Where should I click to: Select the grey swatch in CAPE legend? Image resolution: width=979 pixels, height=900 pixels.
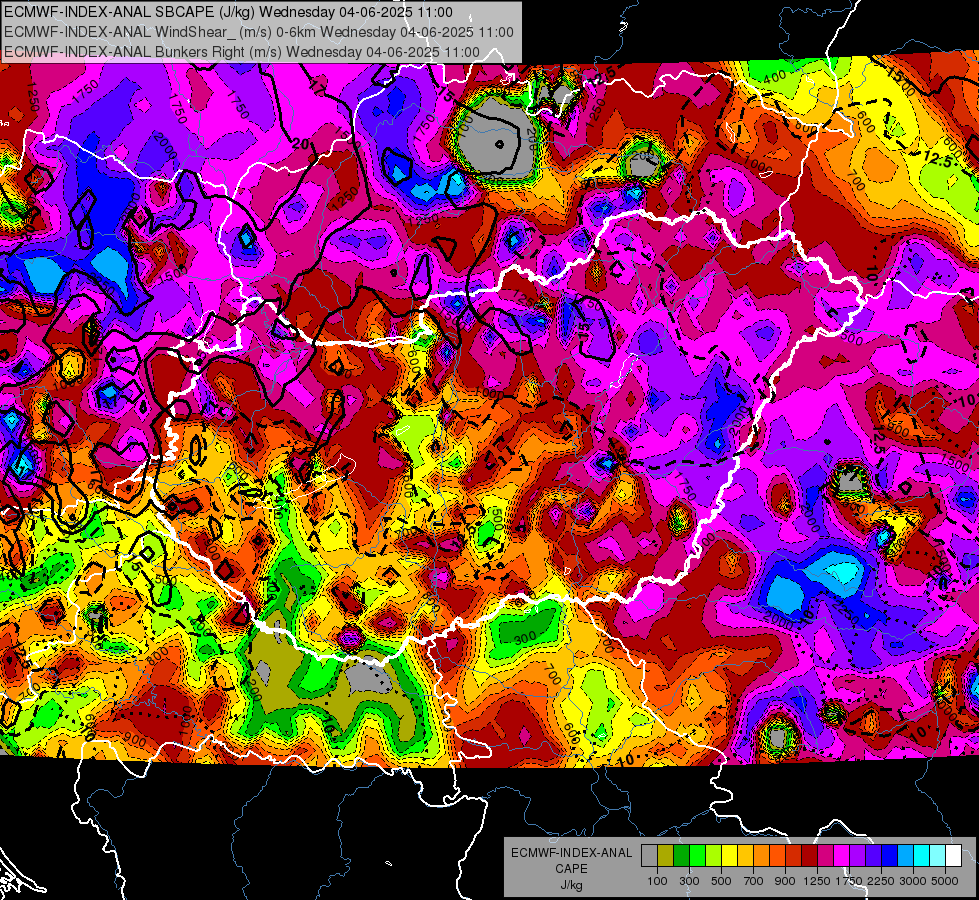649,855
